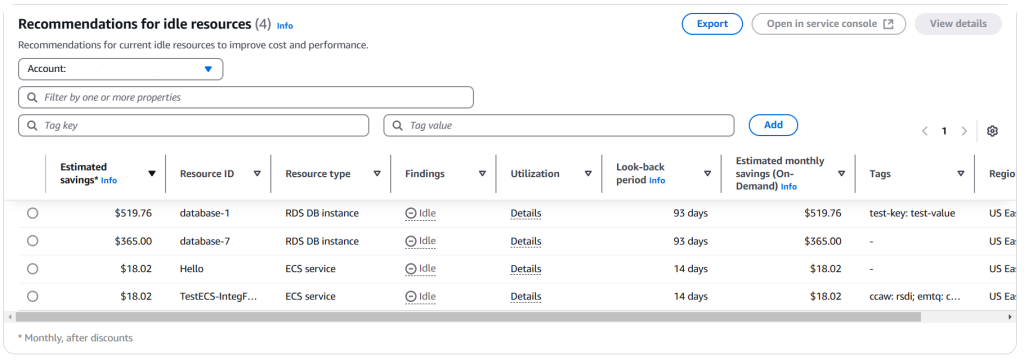Click Idle finding for Hello service
1024x361 pixels.
(420, 268)
